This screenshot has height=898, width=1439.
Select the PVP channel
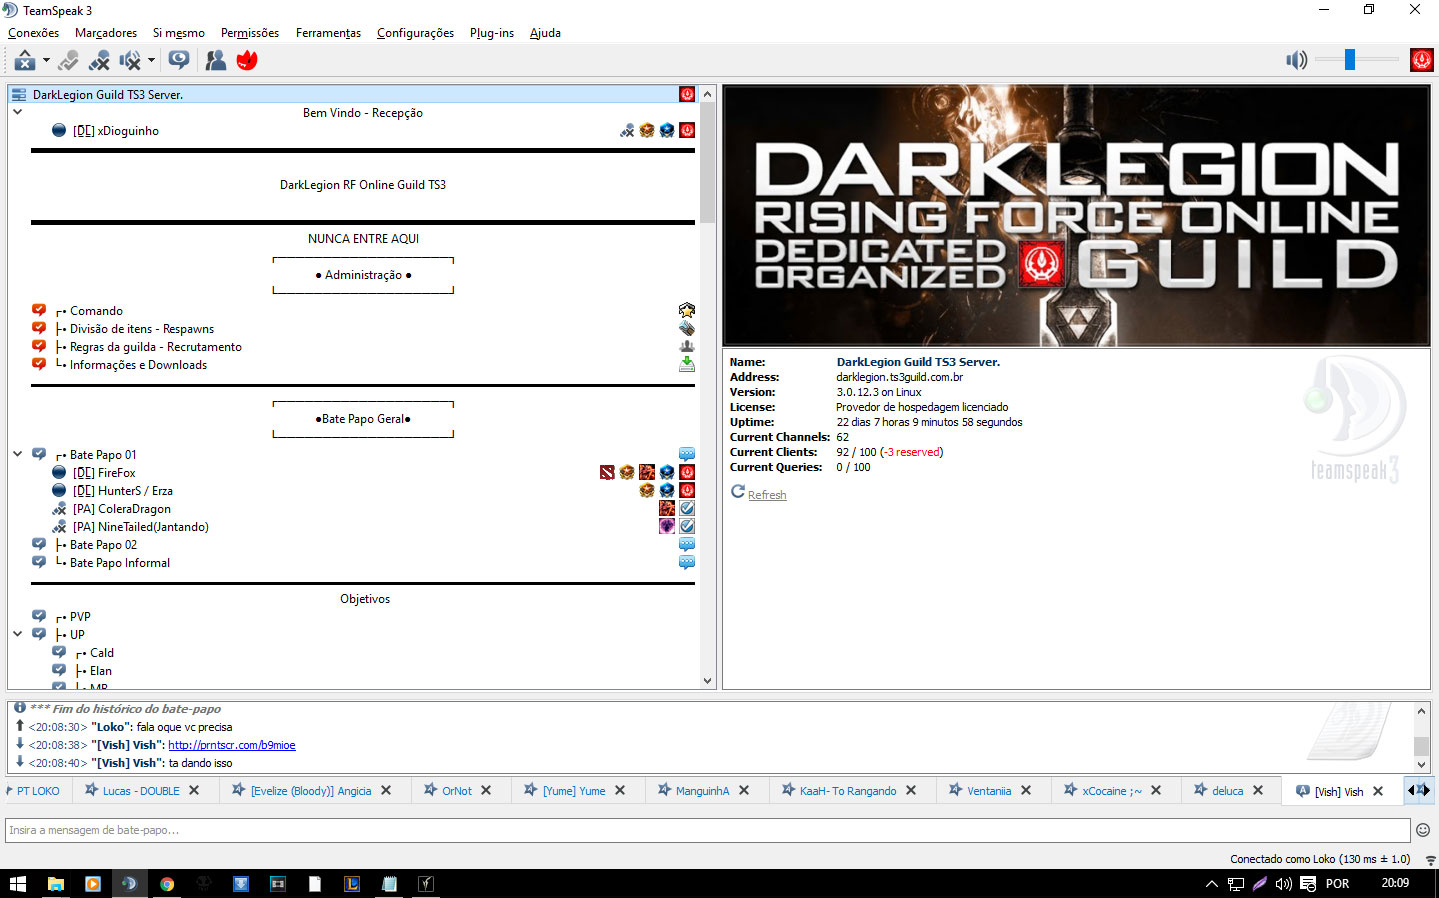click(x=80, y=617)
